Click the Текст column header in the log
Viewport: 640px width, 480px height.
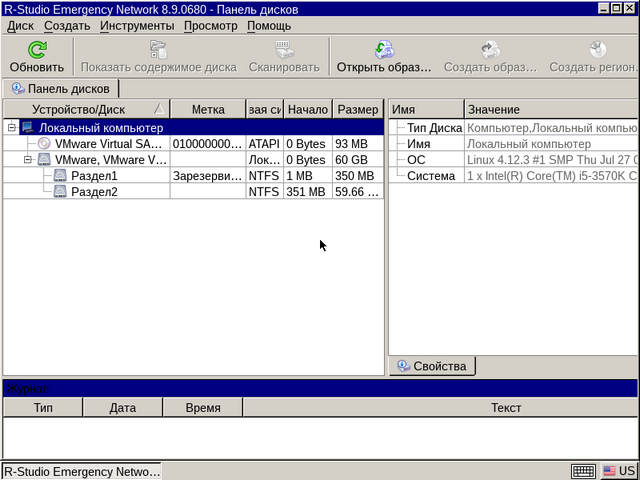pos(506,408)
